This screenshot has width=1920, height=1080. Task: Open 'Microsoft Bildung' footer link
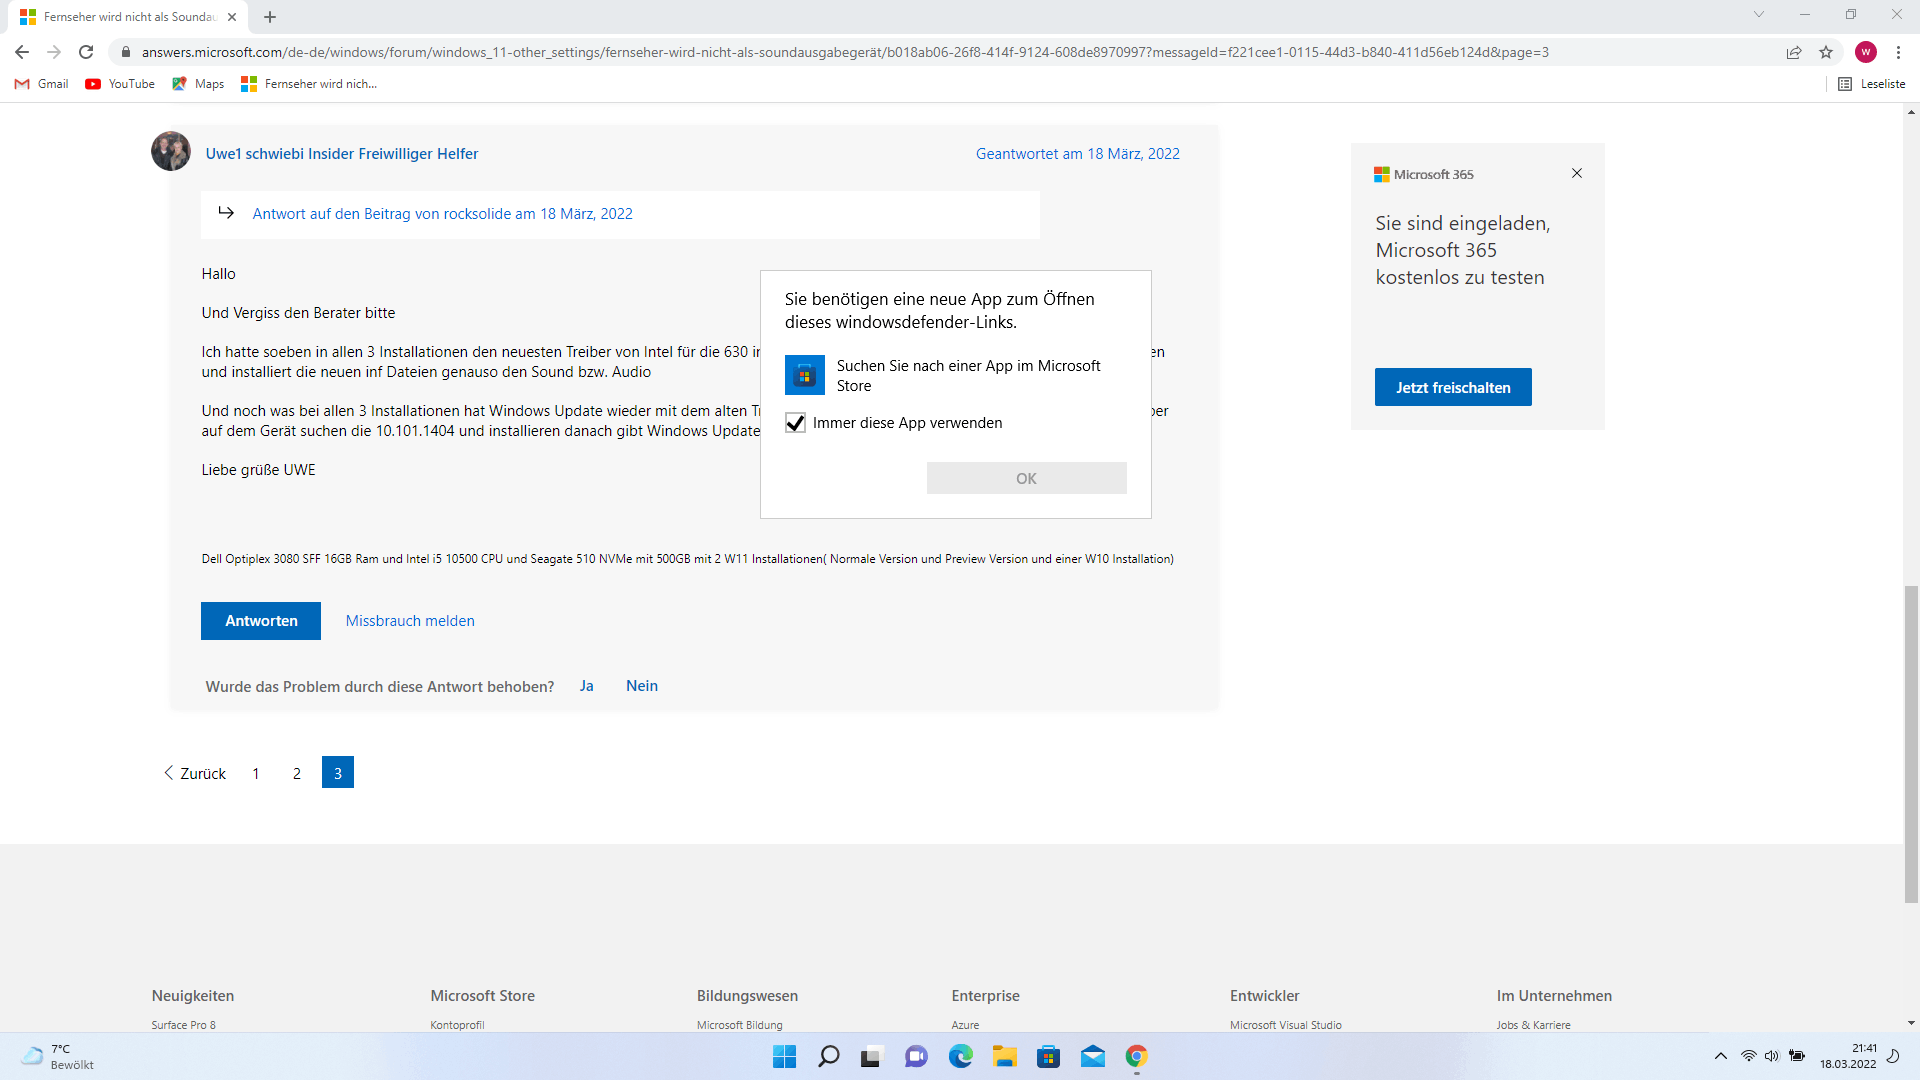point(740,1025)
